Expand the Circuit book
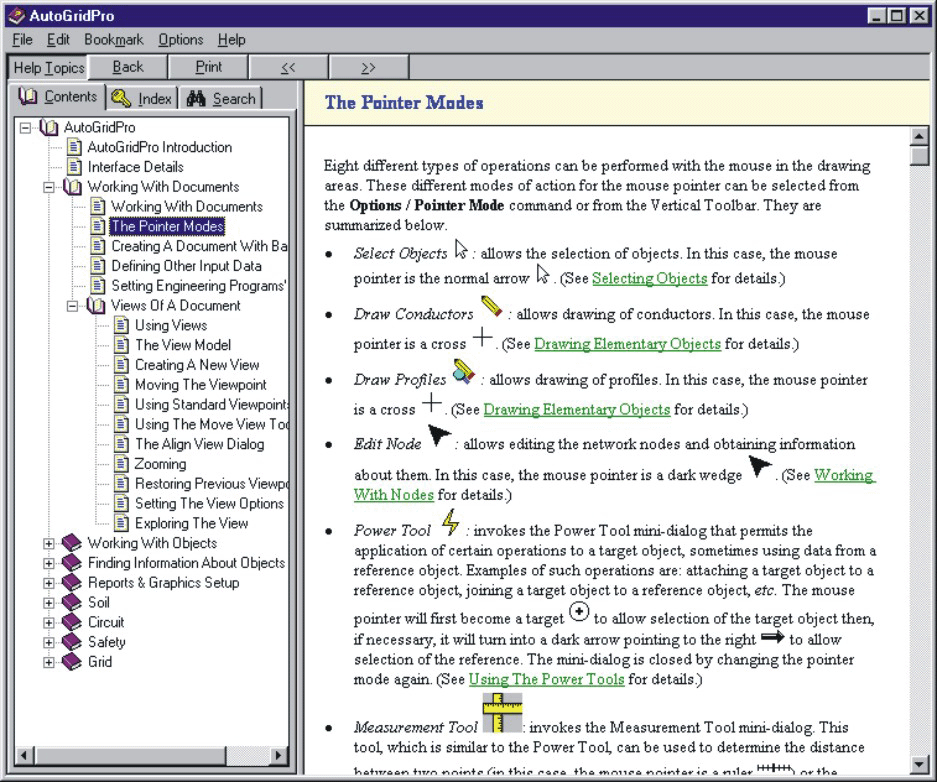The width and height of the screenshot is (937, 782). [48, 622]
